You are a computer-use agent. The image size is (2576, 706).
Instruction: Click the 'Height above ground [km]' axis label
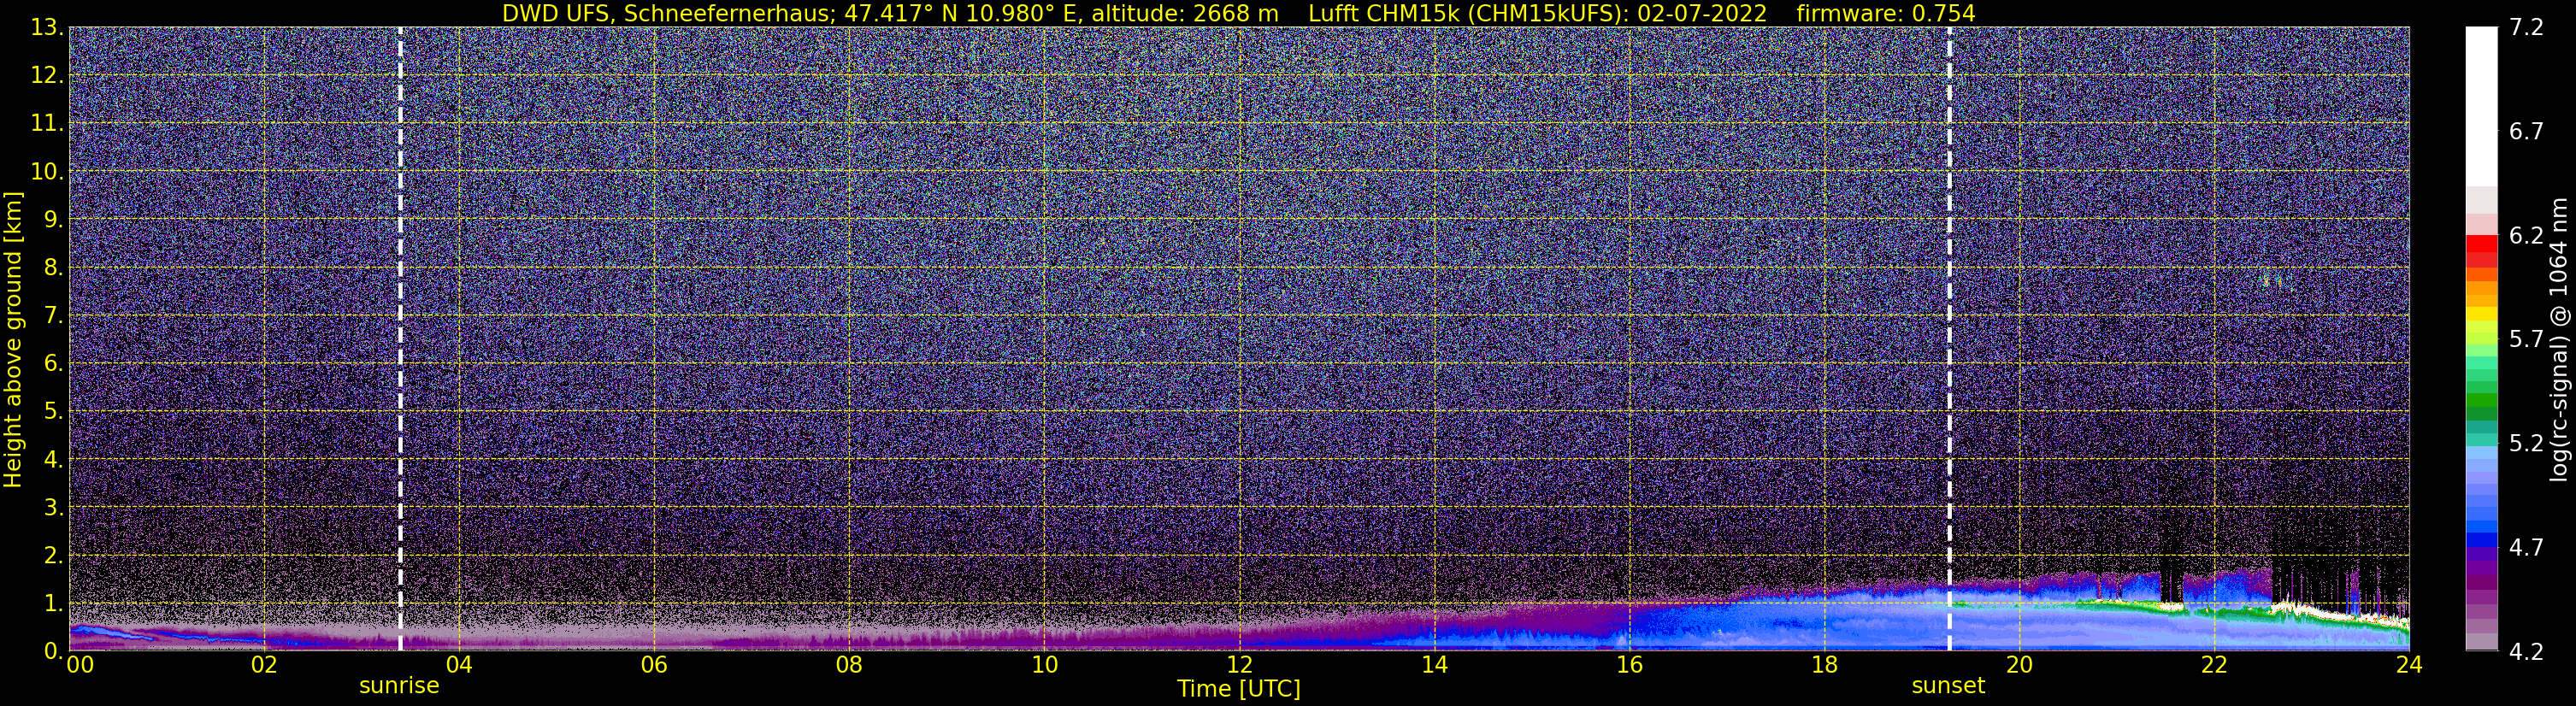click(13, 339)
